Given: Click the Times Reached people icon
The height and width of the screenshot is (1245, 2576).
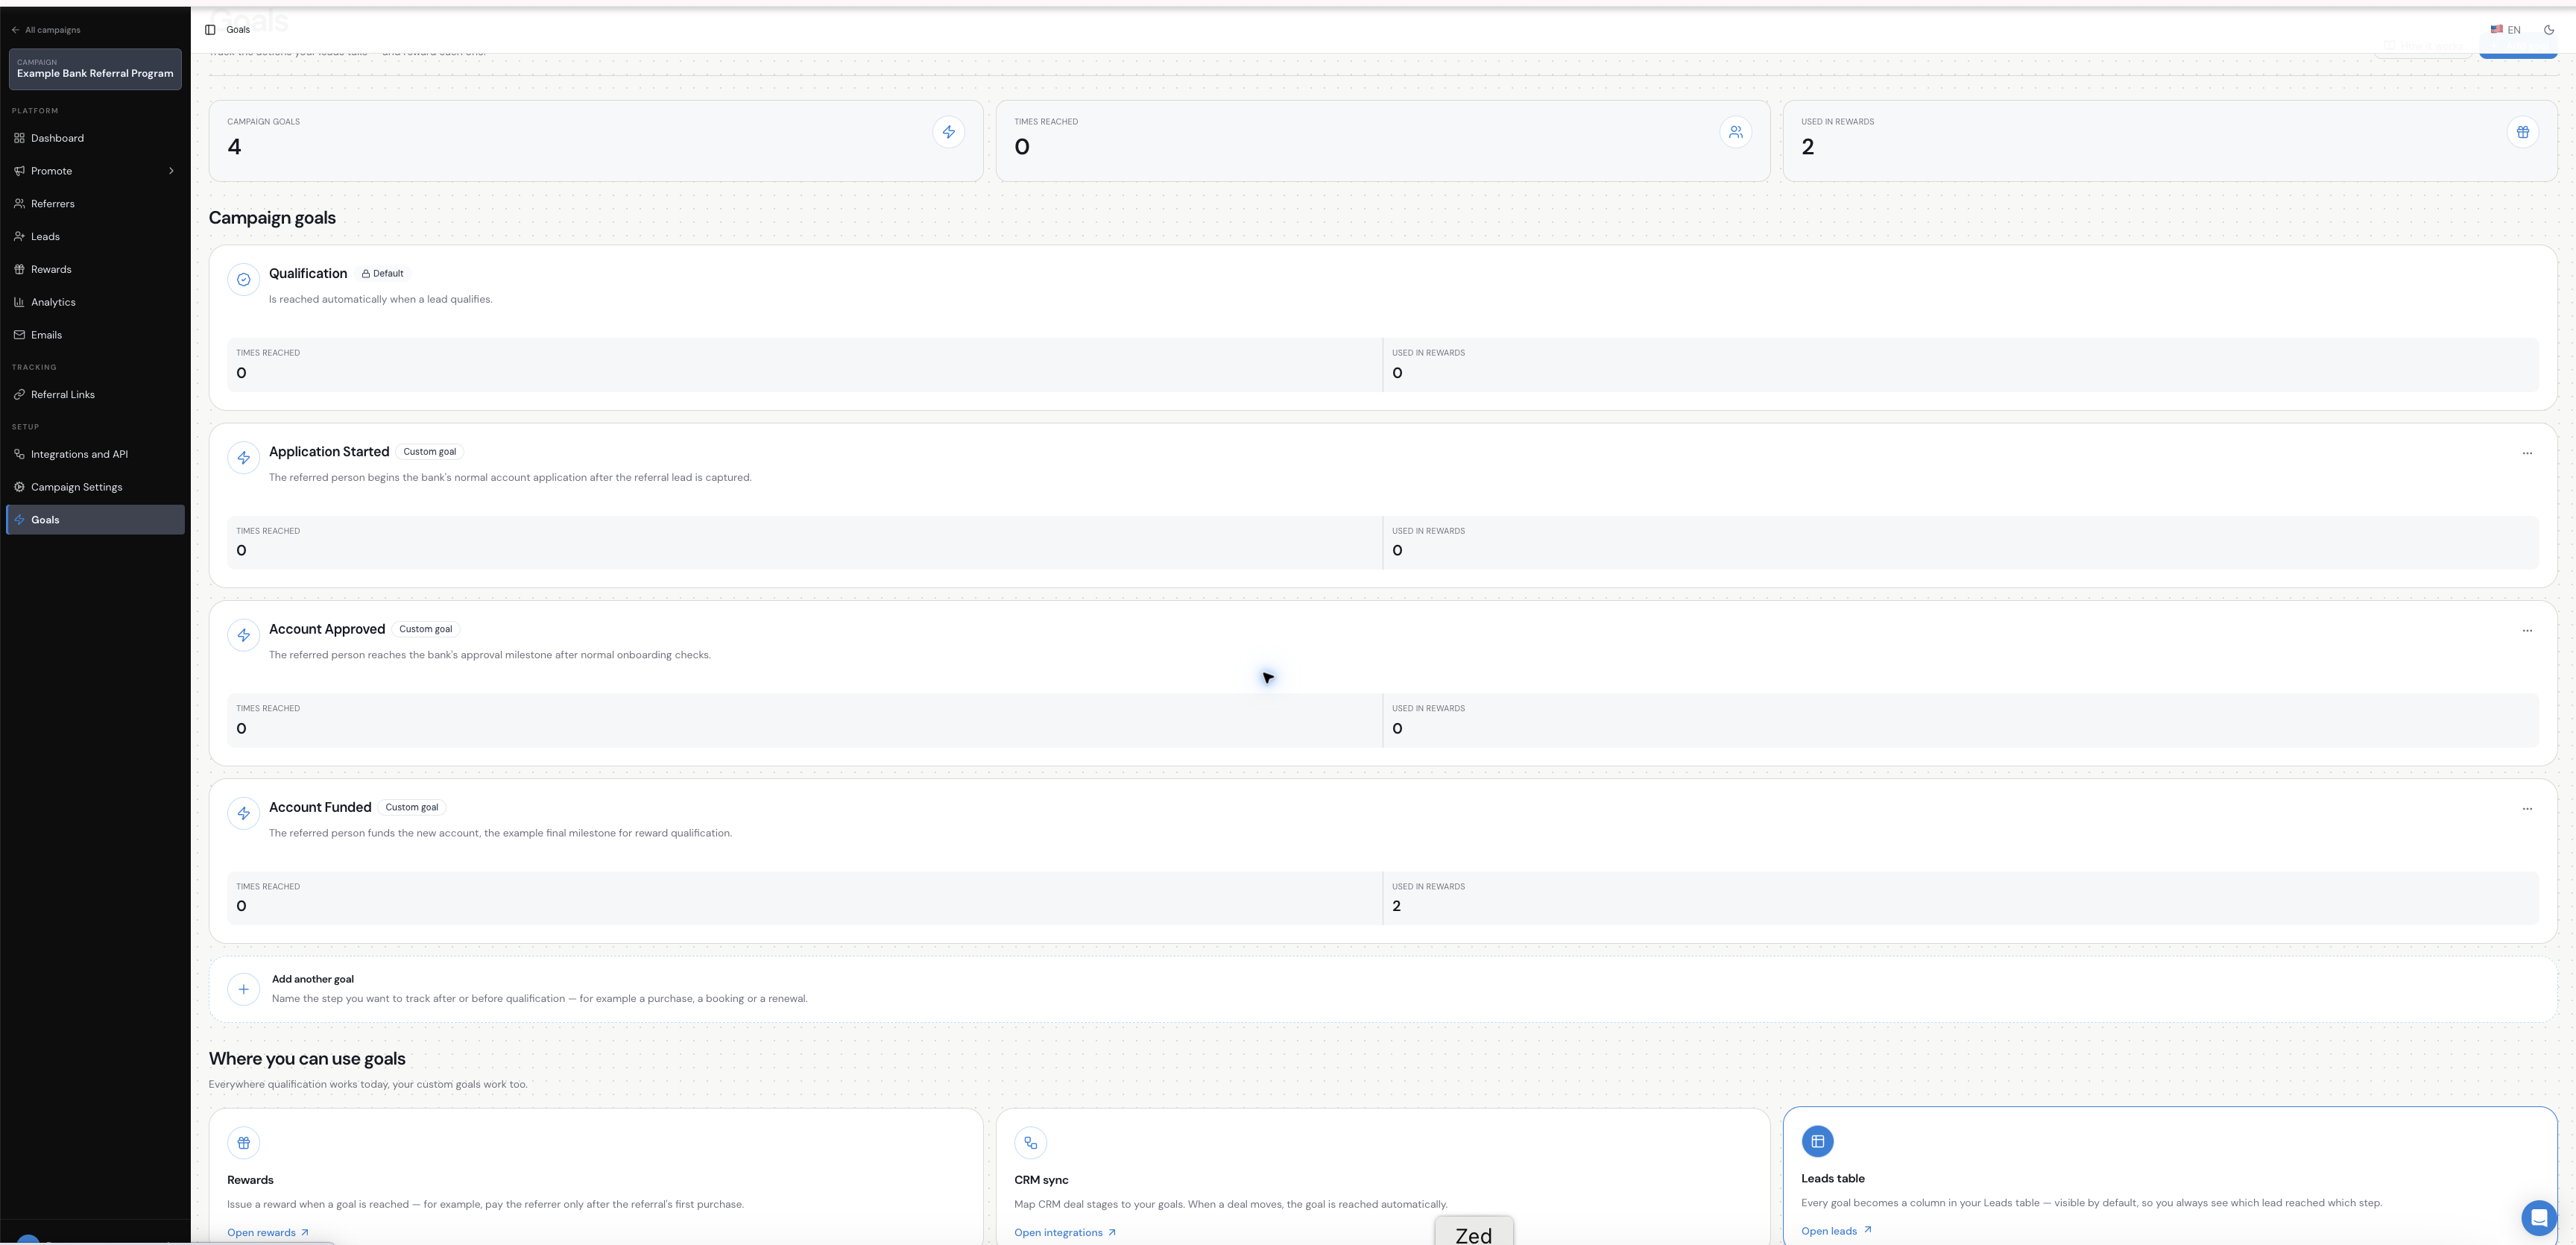Looking at the screenshot, I should tap(1735, 132).
